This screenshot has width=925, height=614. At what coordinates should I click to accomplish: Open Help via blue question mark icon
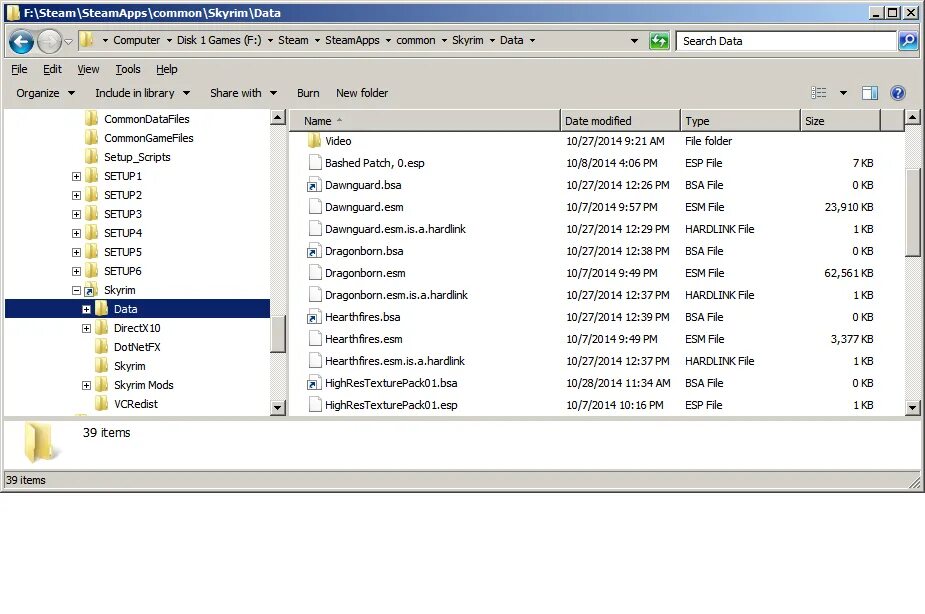[898, 93]
